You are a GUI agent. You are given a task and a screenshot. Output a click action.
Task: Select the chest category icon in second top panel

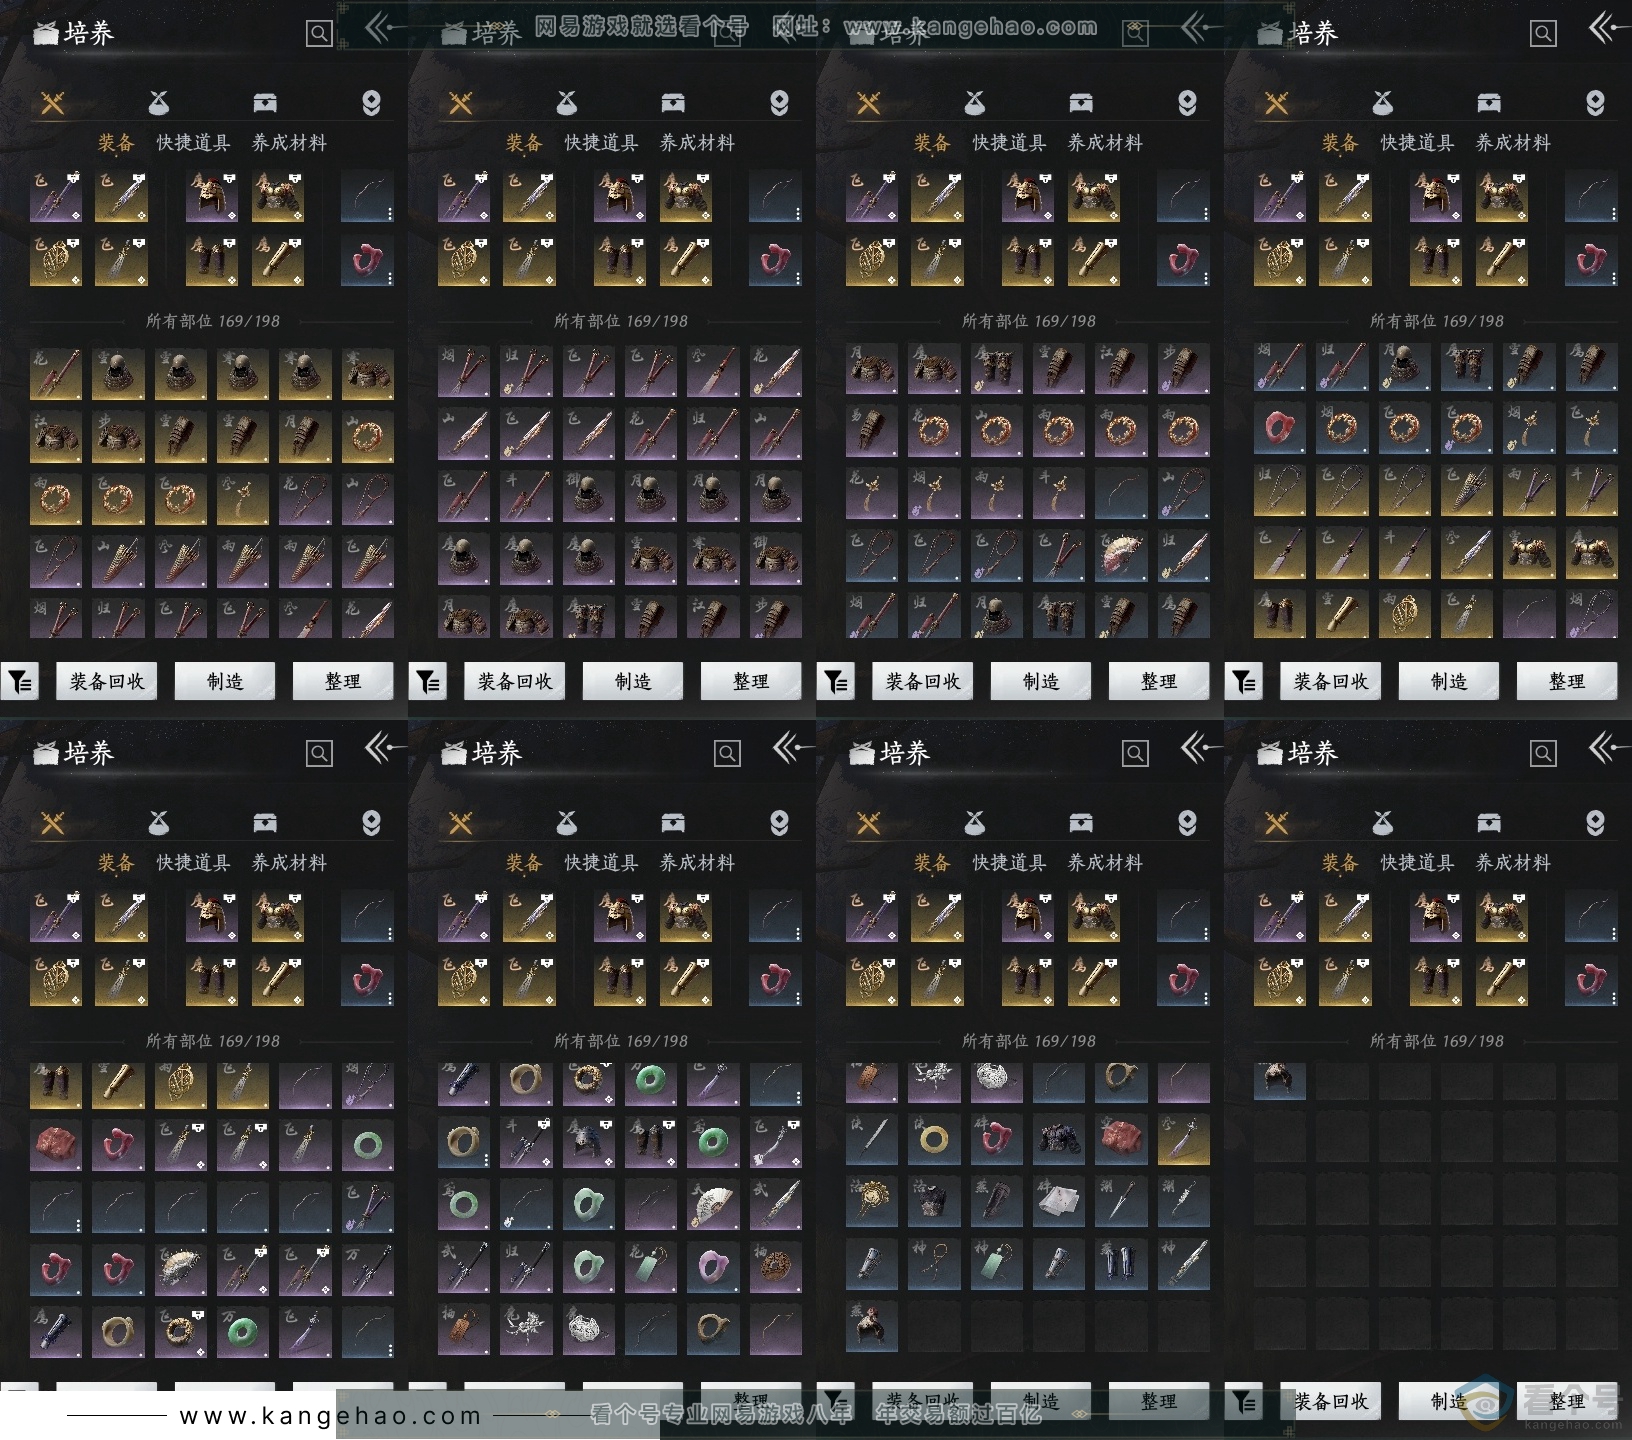tap(673, 103)
